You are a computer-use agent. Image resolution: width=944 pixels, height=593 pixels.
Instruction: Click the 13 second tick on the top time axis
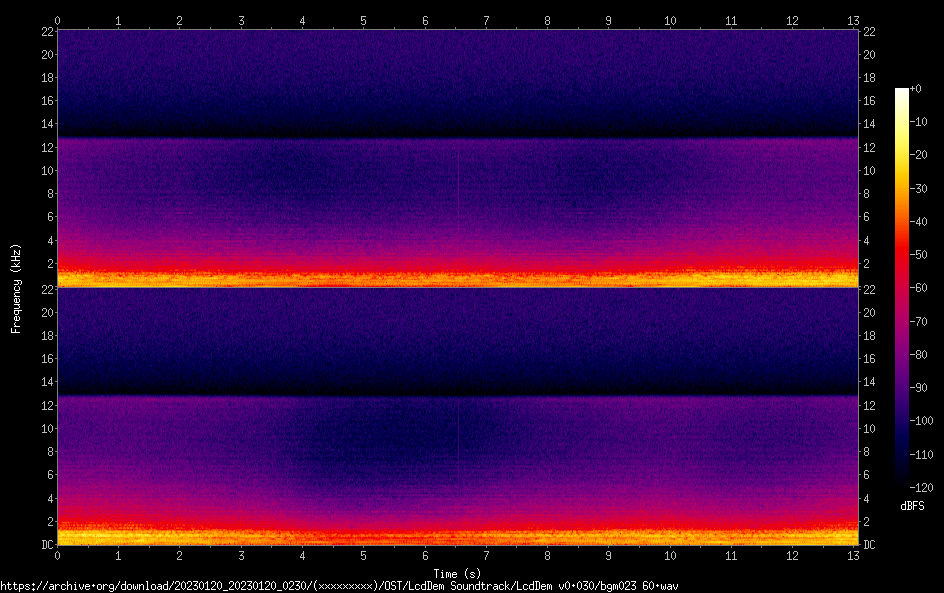854,20
